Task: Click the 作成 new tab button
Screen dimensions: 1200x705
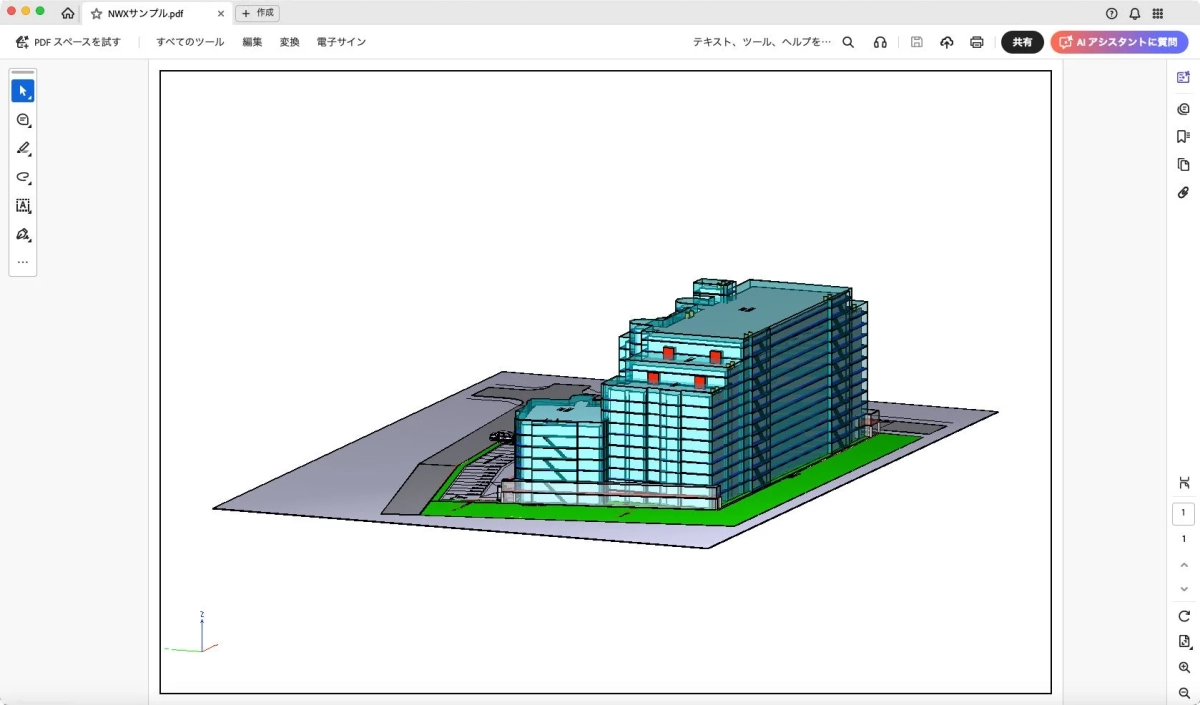Action: point(257,13)
